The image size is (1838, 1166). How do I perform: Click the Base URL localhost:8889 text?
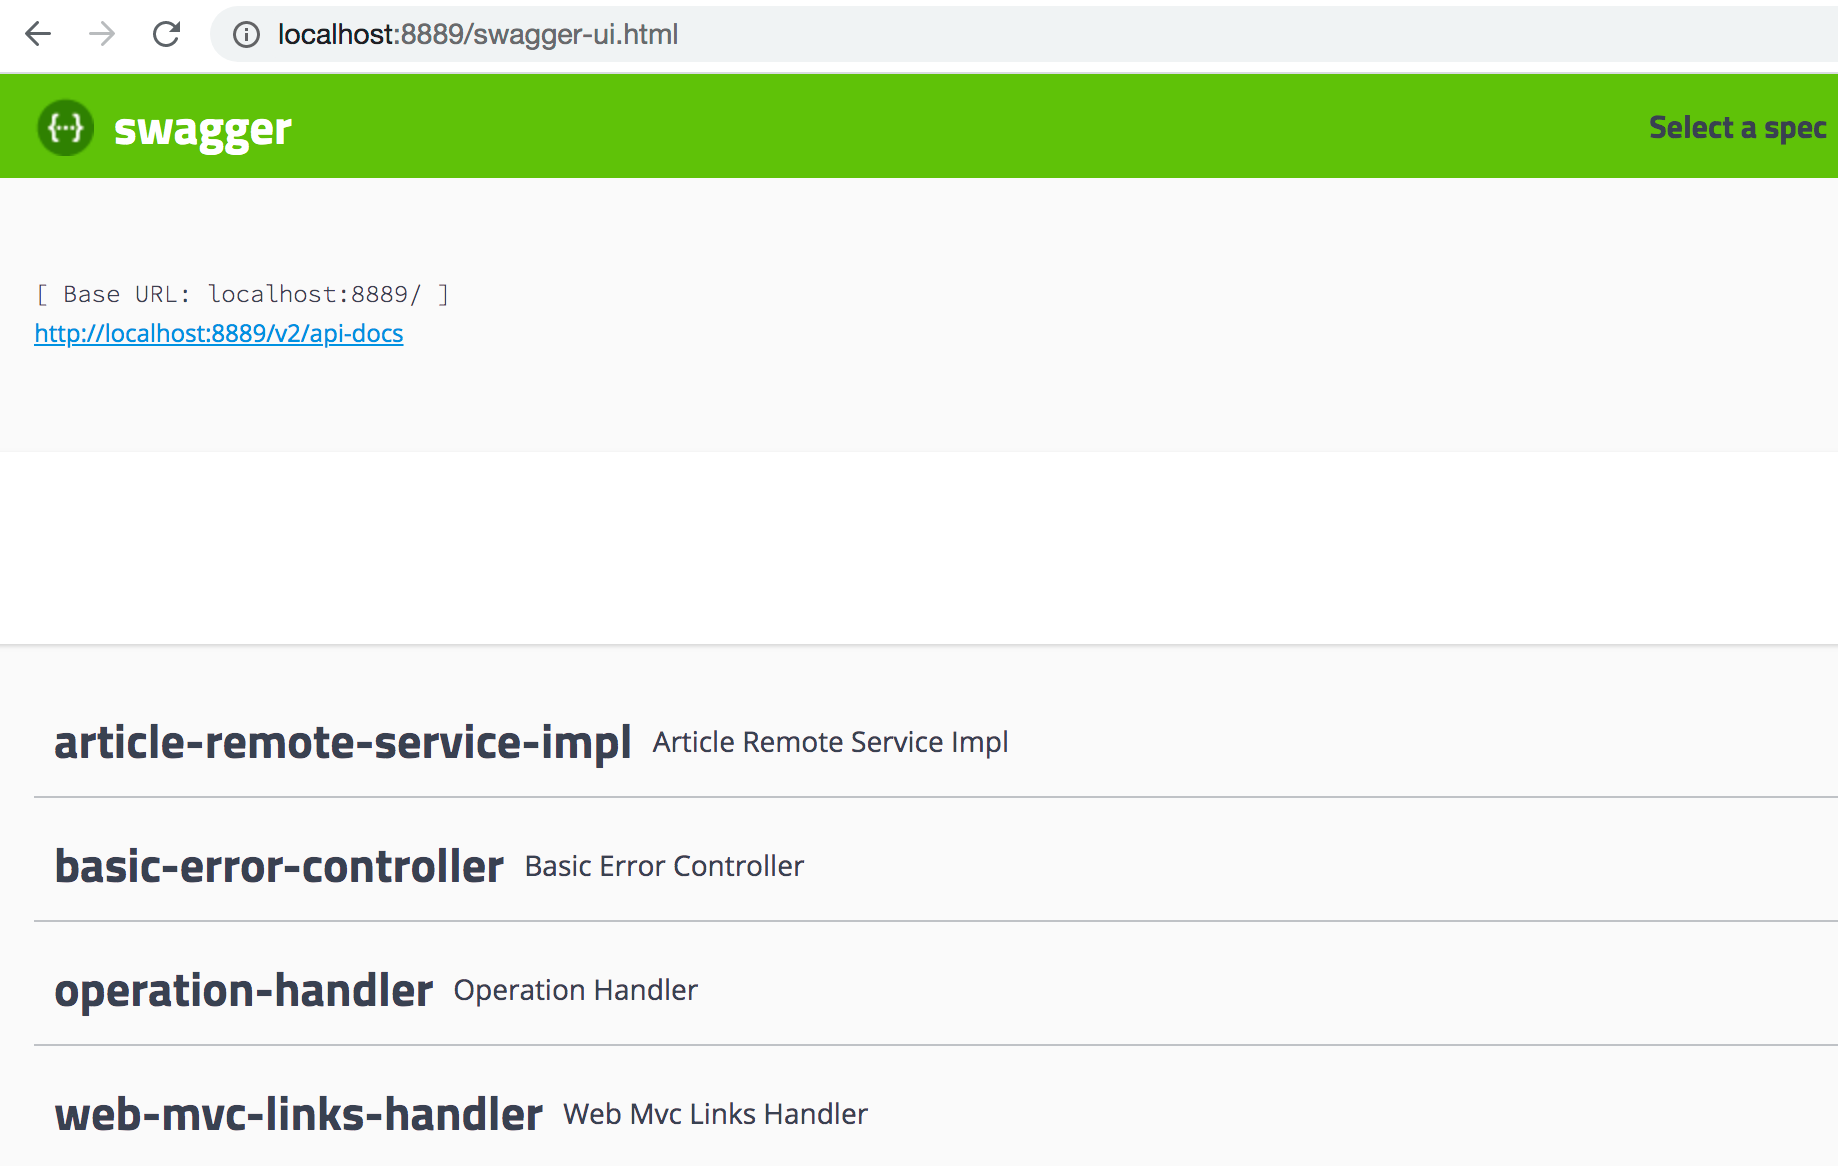(242, 294)
